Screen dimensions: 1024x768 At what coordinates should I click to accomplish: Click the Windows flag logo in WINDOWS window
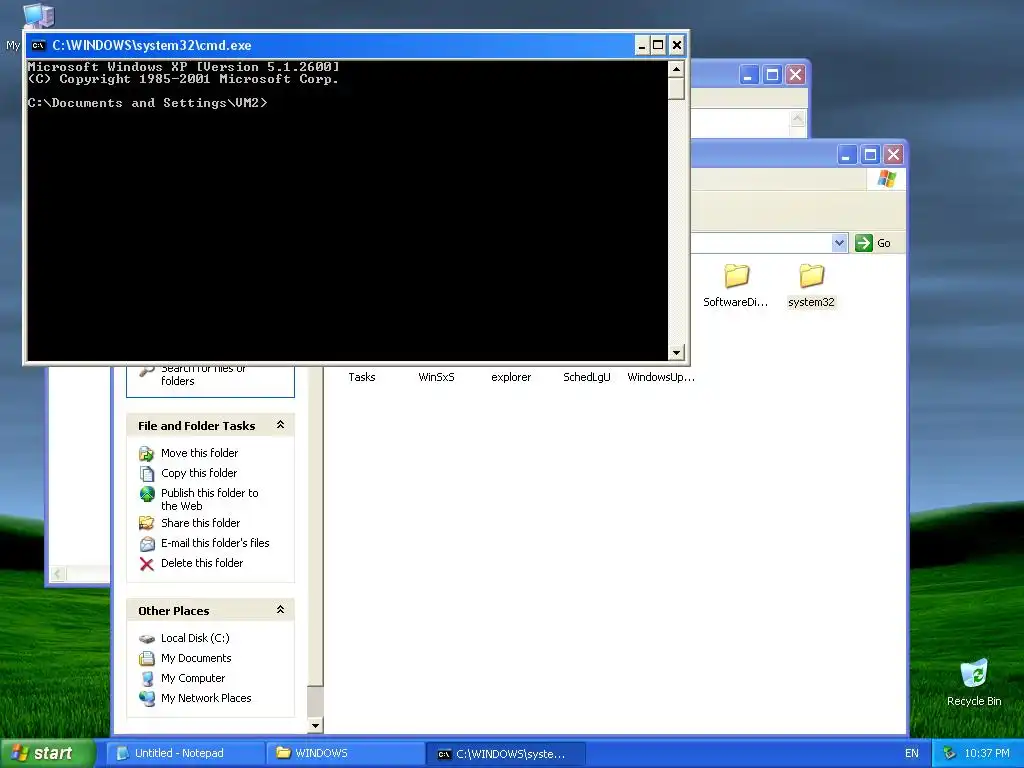(x=887, y=178)
